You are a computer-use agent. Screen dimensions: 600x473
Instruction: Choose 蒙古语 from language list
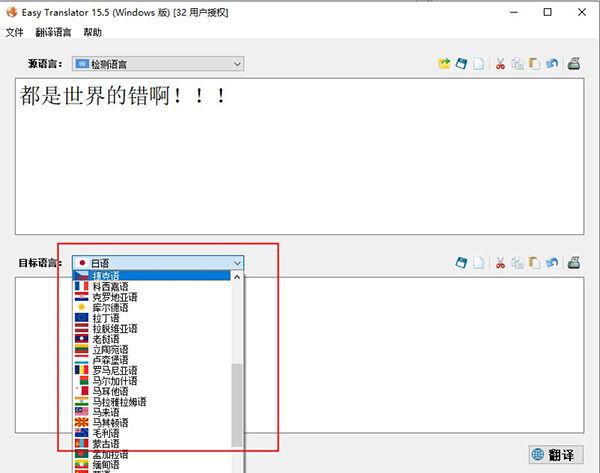coord(152,444)
